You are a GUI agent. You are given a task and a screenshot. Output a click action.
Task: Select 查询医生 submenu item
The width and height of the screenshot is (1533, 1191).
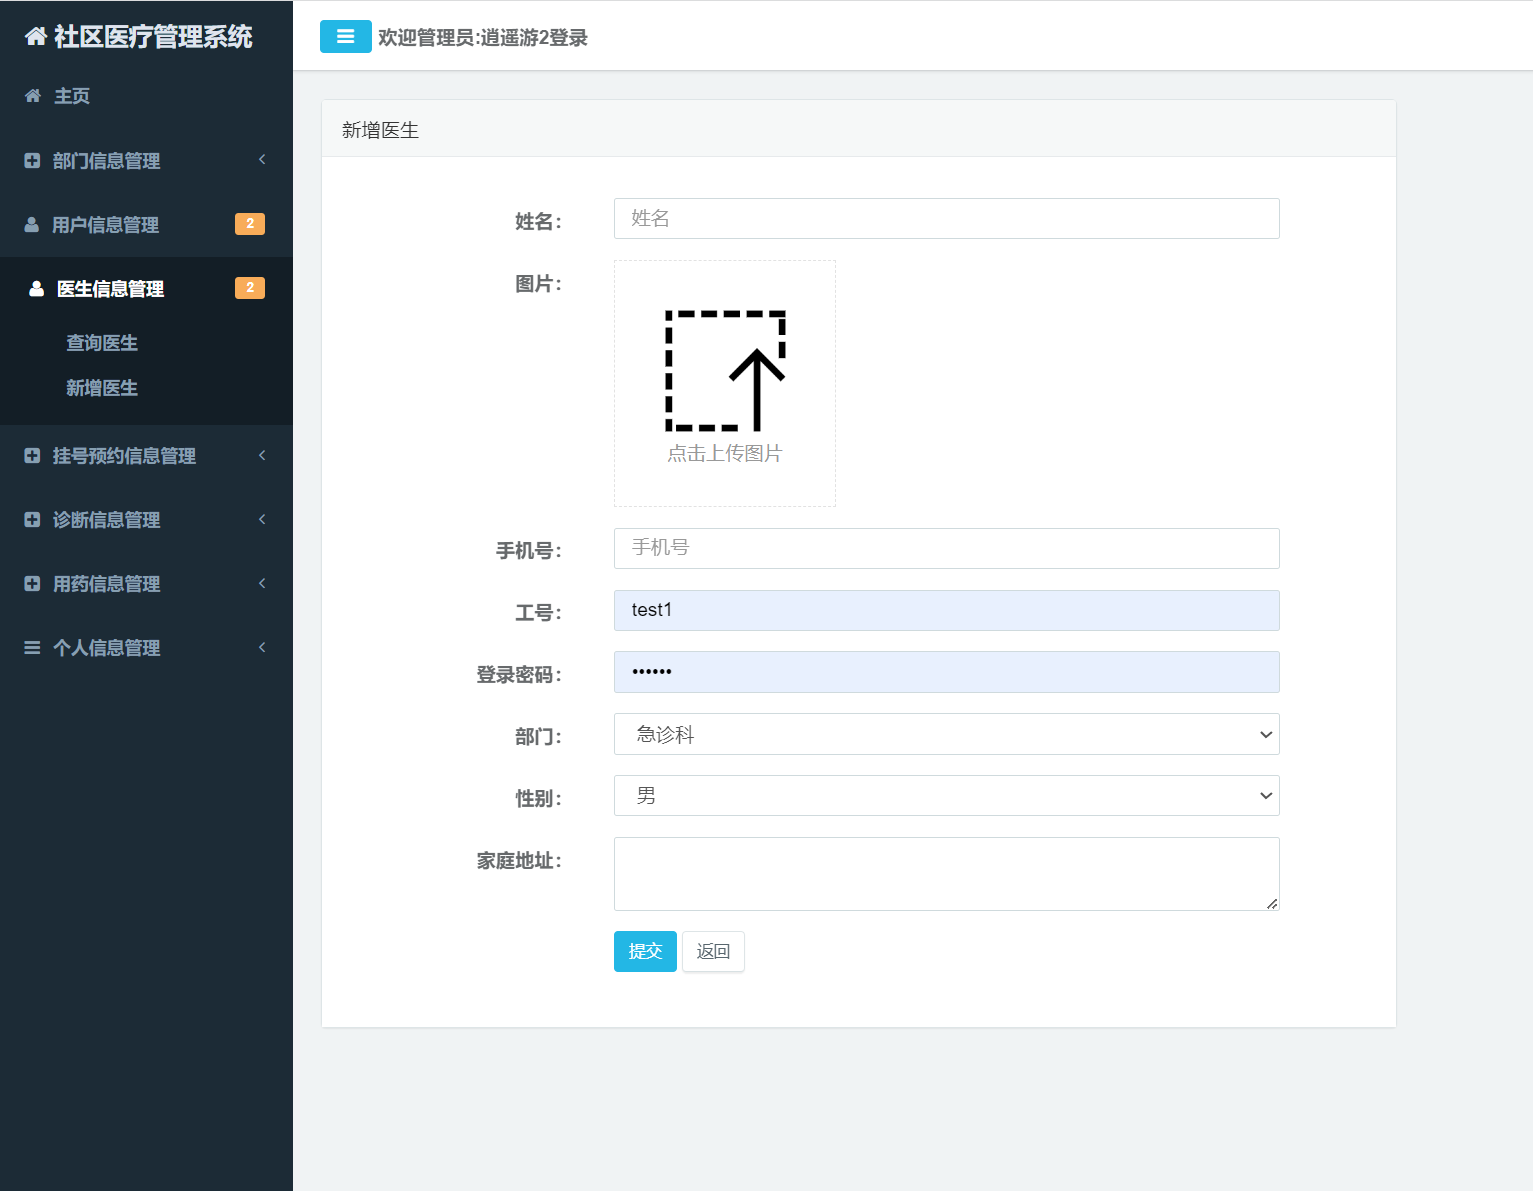pyautogui.click(x=102, y=343)
